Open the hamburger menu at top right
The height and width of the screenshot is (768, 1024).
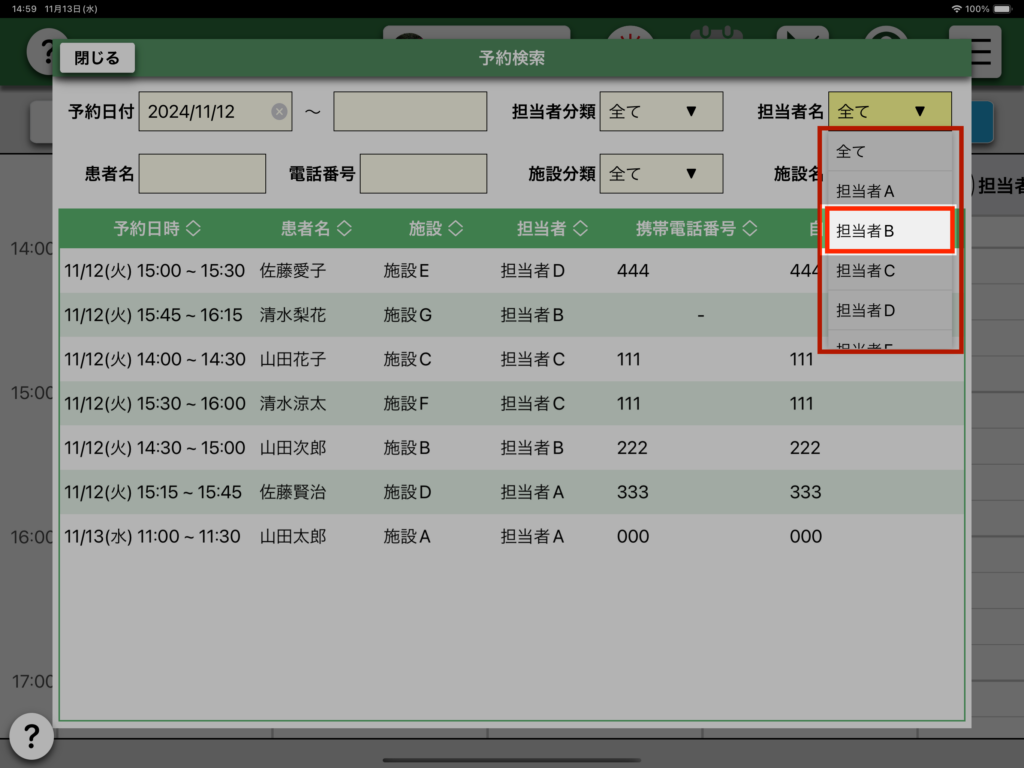click(x=973, y=52)
